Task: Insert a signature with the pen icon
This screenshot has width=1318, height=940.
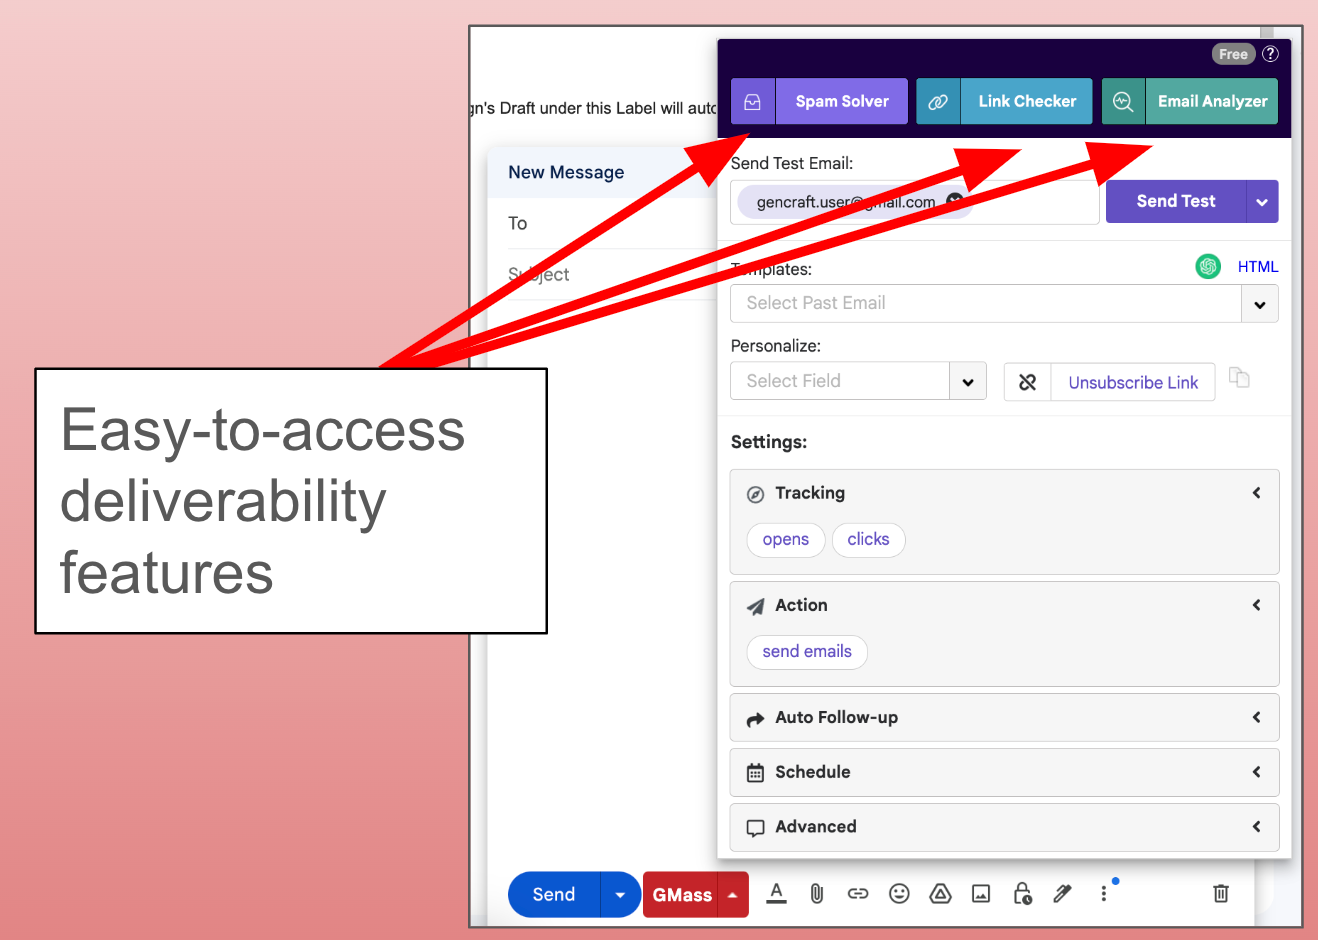Action: (x=1063, y=893)
